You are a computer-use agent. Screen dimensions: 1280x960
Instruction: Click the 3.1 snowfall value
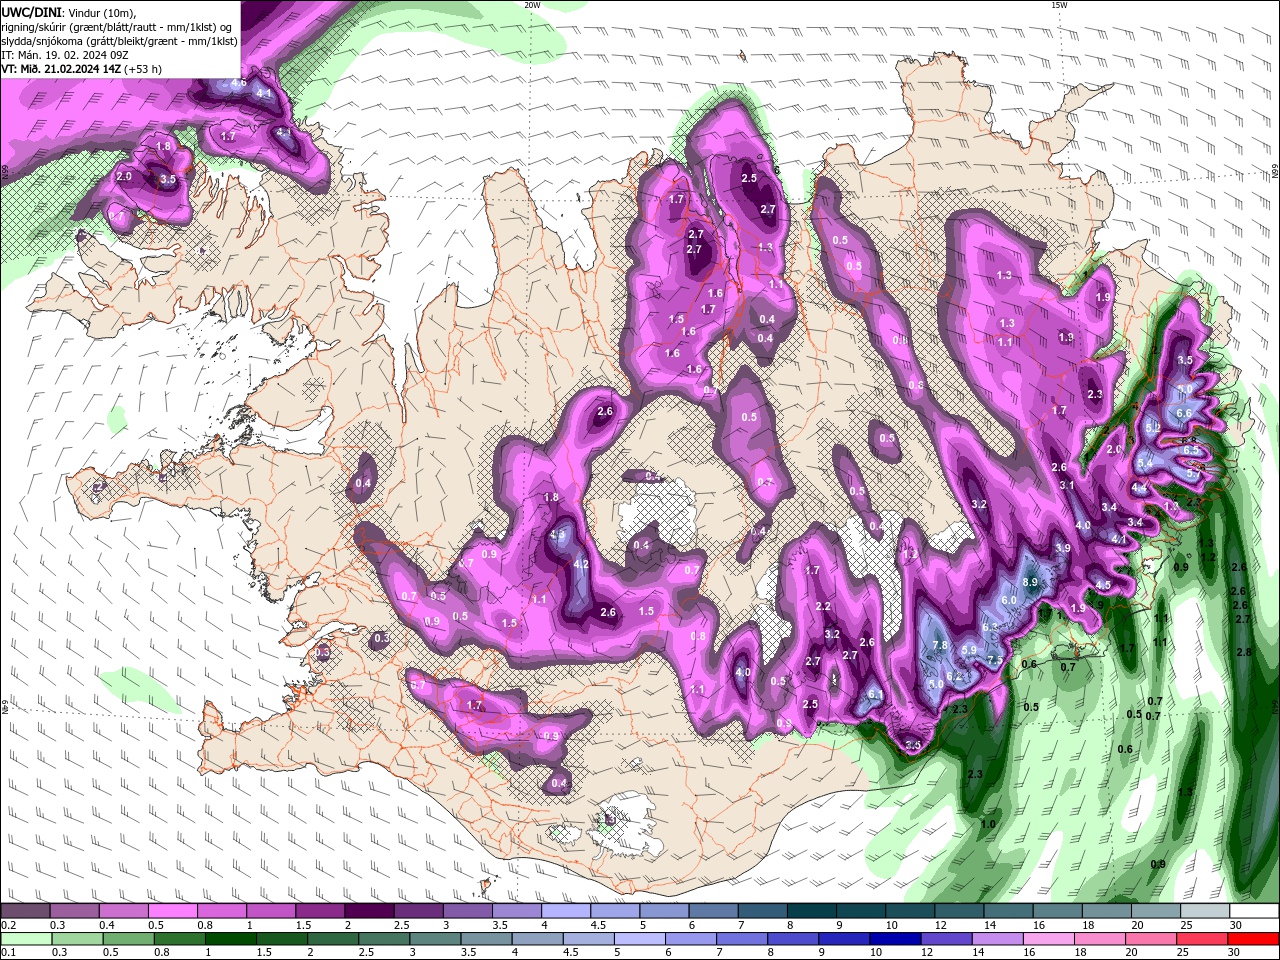pos(1067,486)
